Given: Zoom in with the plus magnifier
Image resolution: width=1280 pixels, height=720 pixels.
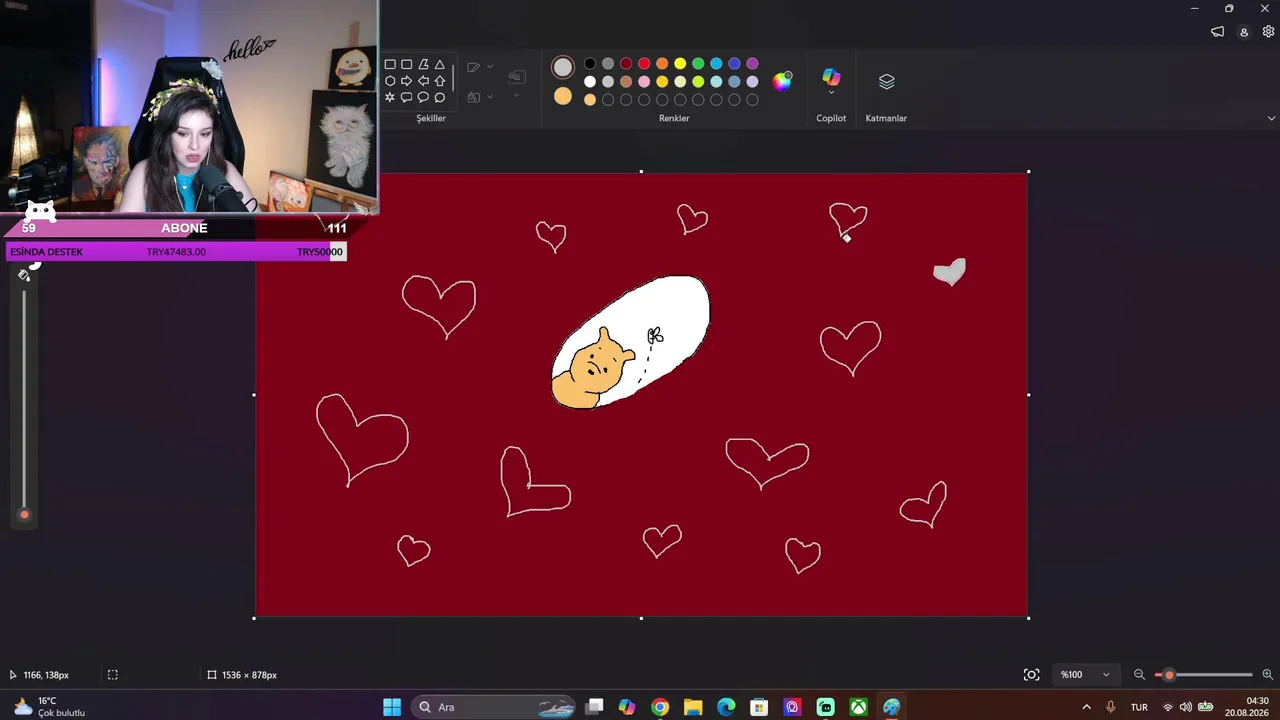Looking at the screenshot, I should click(x=1267, y=675).
